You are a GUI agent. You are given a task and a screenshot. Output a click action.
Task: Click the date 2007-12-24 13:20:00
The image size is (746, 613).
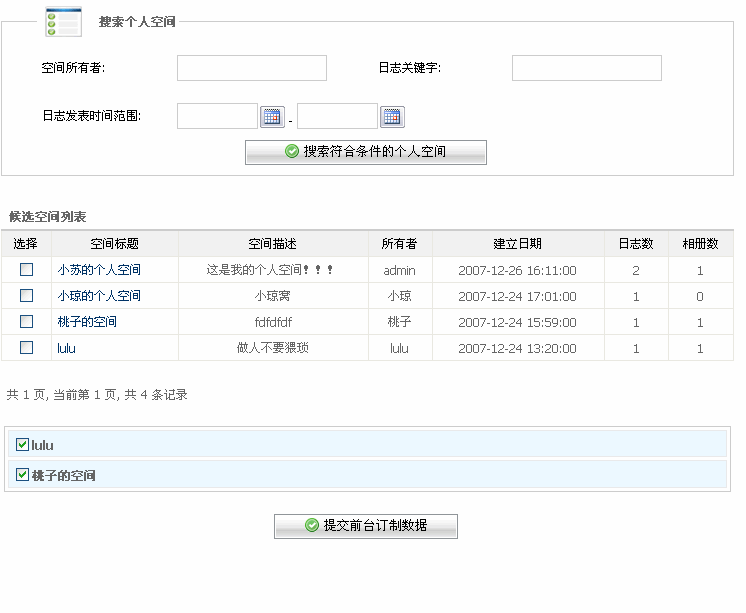(518, 348)
